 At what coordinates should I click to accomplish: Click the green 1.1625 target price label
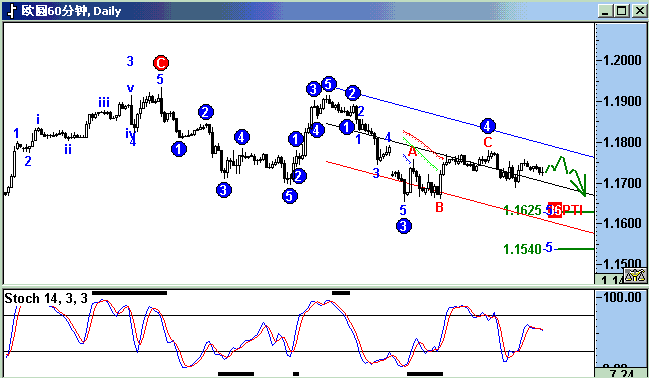pyautogui.click(x=522, y=210)
